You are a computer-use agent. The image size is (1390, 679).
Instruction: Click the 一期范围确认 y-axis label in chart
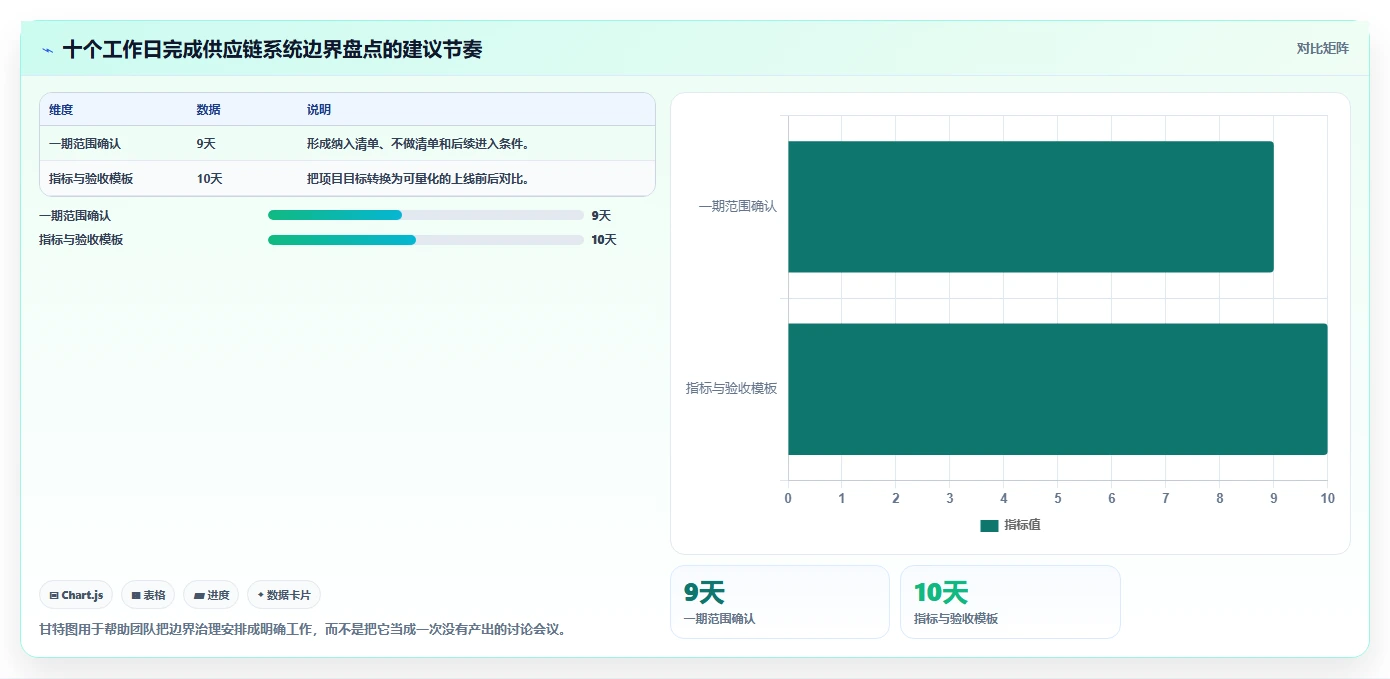coord(737,206)
